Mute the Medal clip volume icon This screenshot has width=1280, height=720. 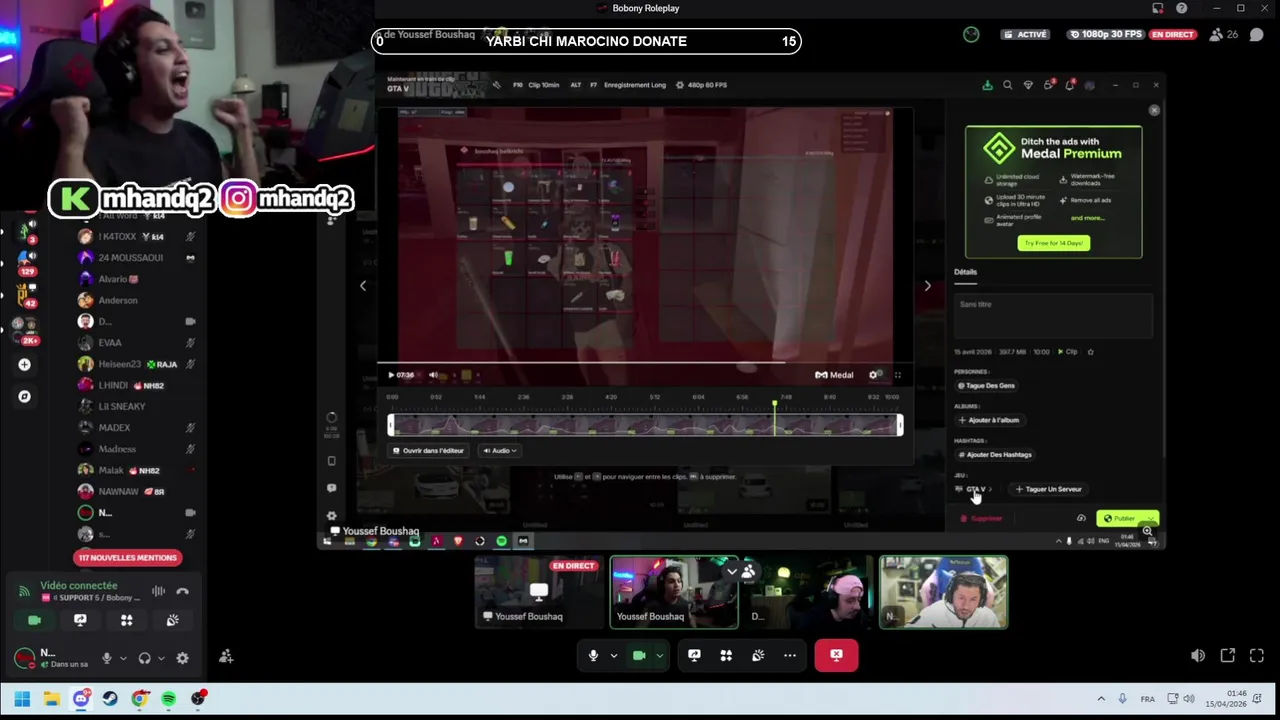[433, 375]
